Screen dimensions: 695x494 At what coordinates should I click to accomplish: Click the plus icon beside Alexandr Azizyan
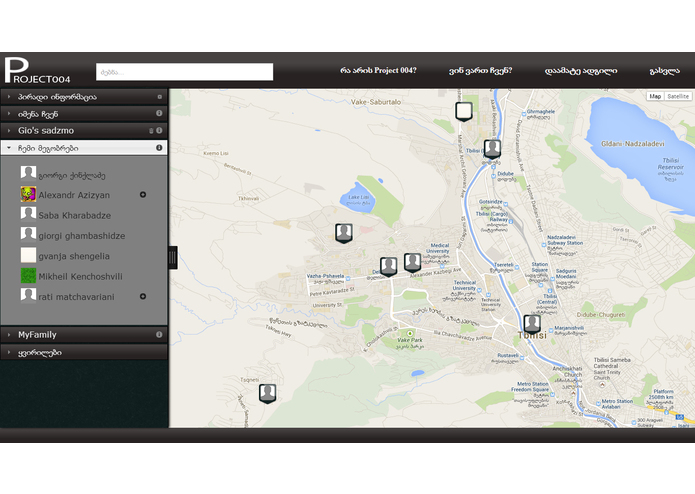click(143, 194)
